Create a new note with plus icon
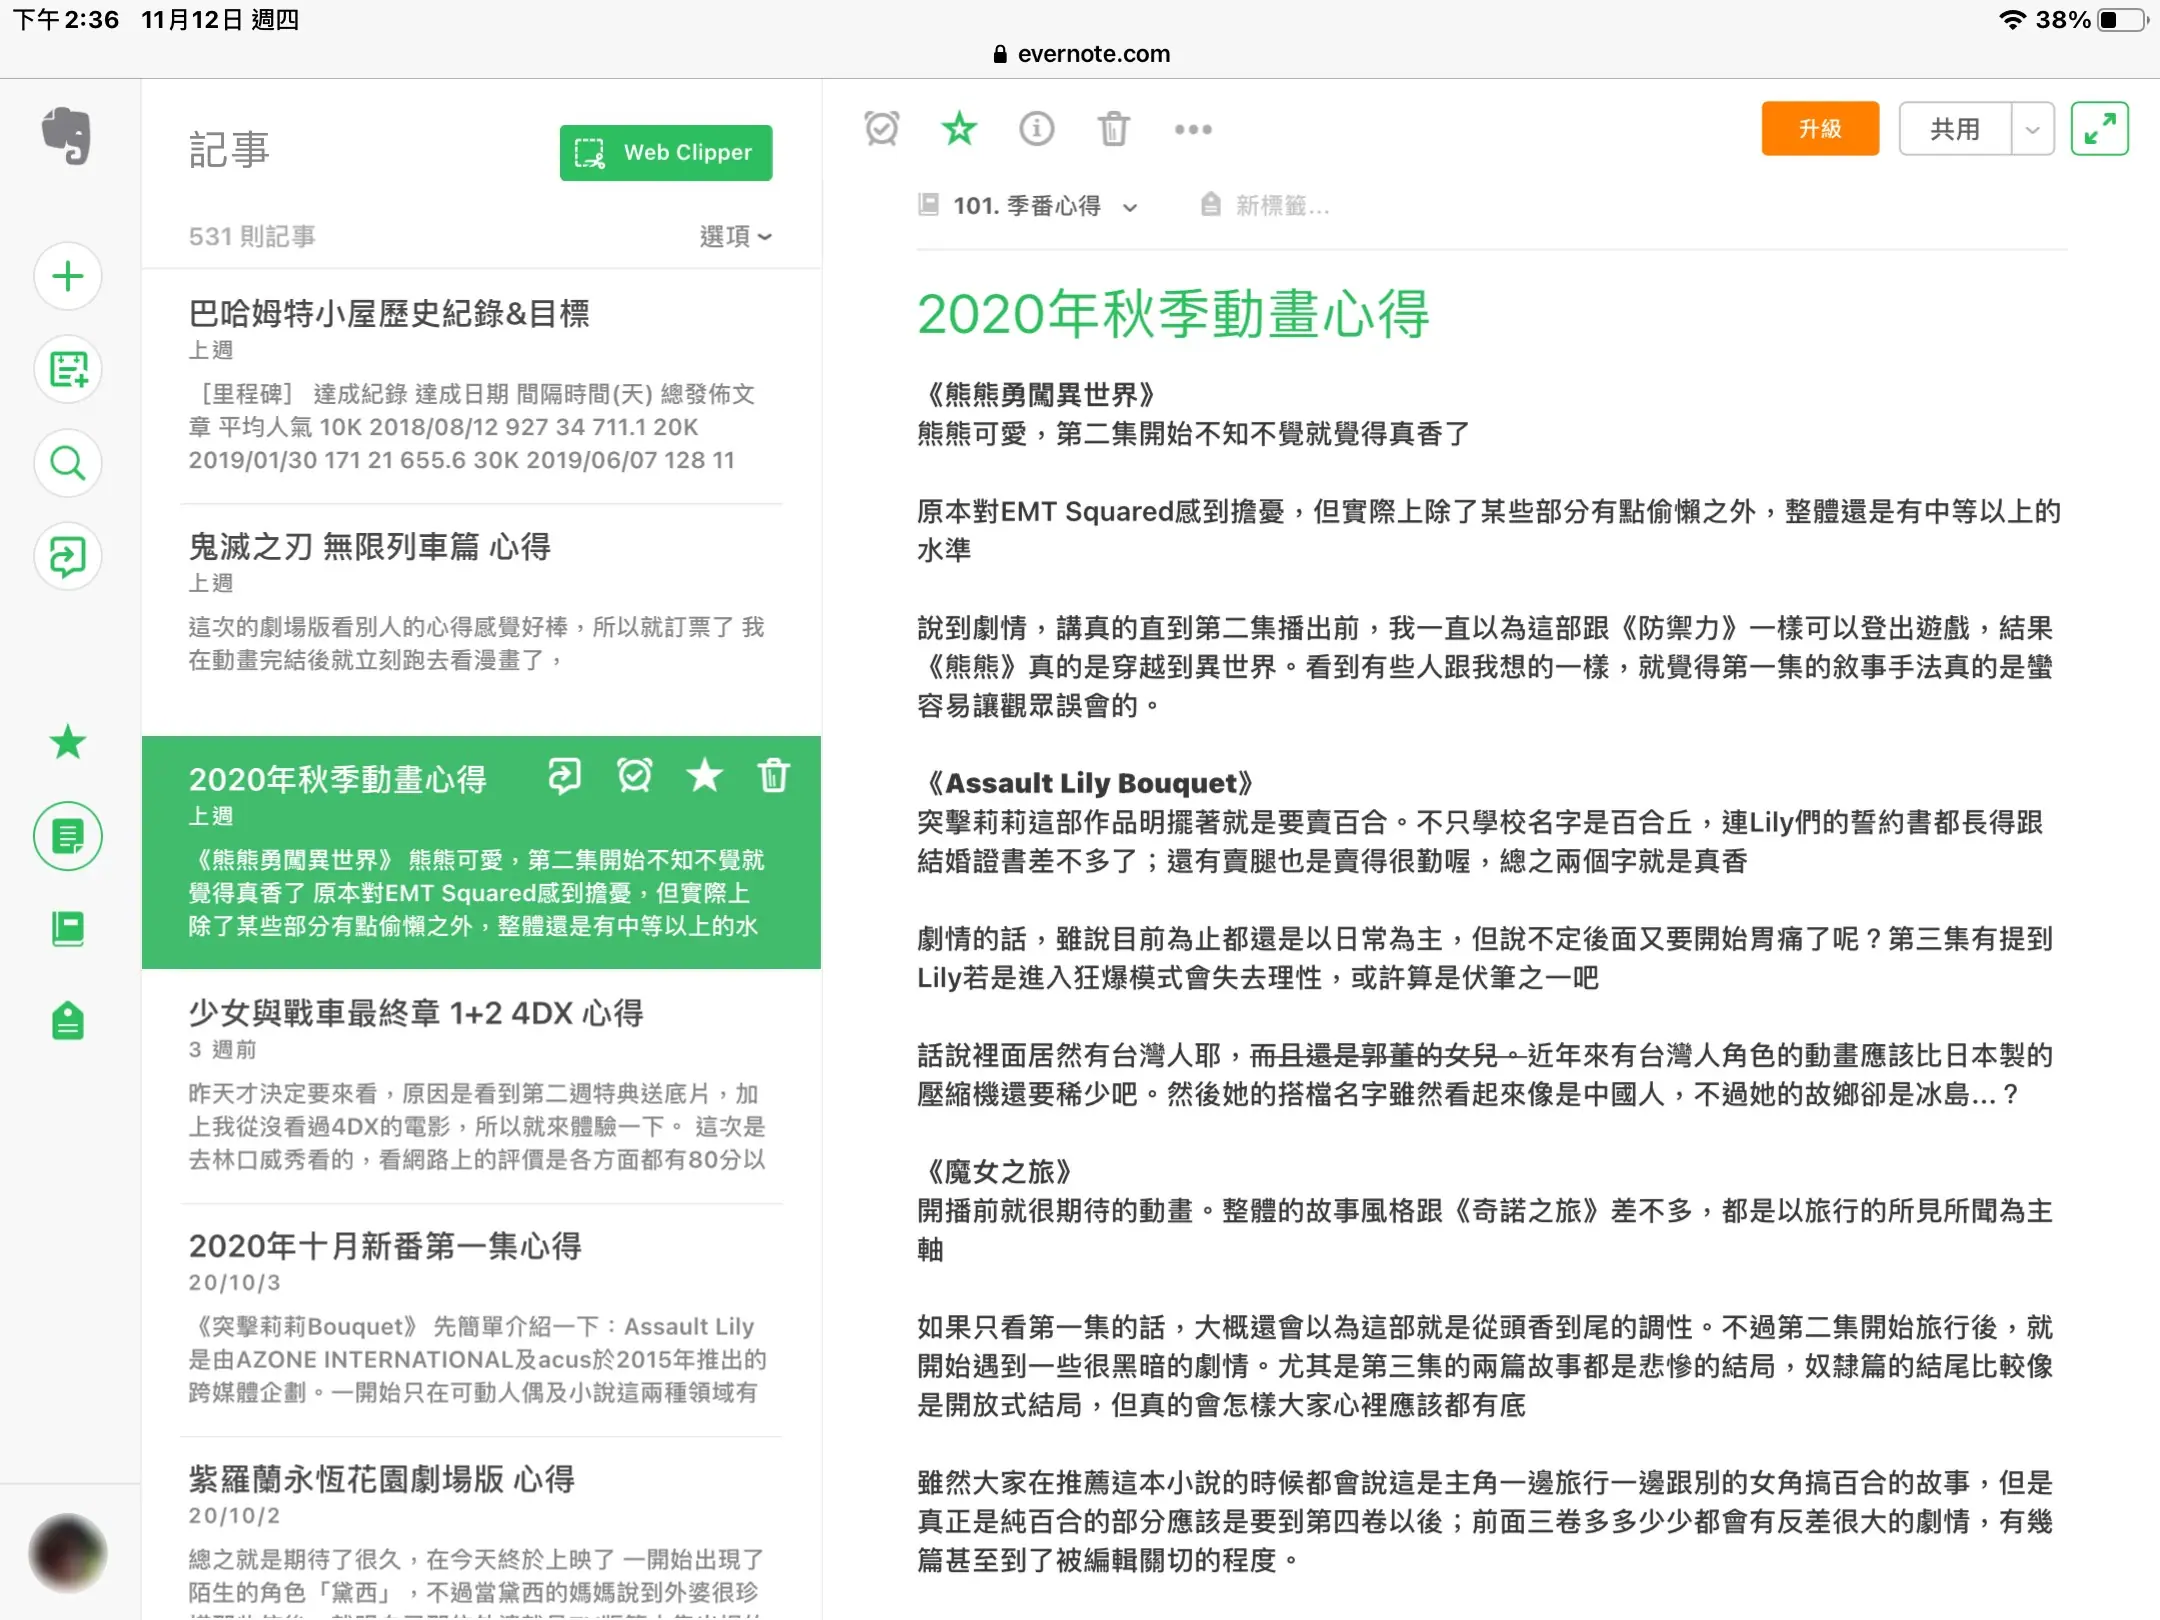The image size is (2160, 1620). (x=68, y=276)
